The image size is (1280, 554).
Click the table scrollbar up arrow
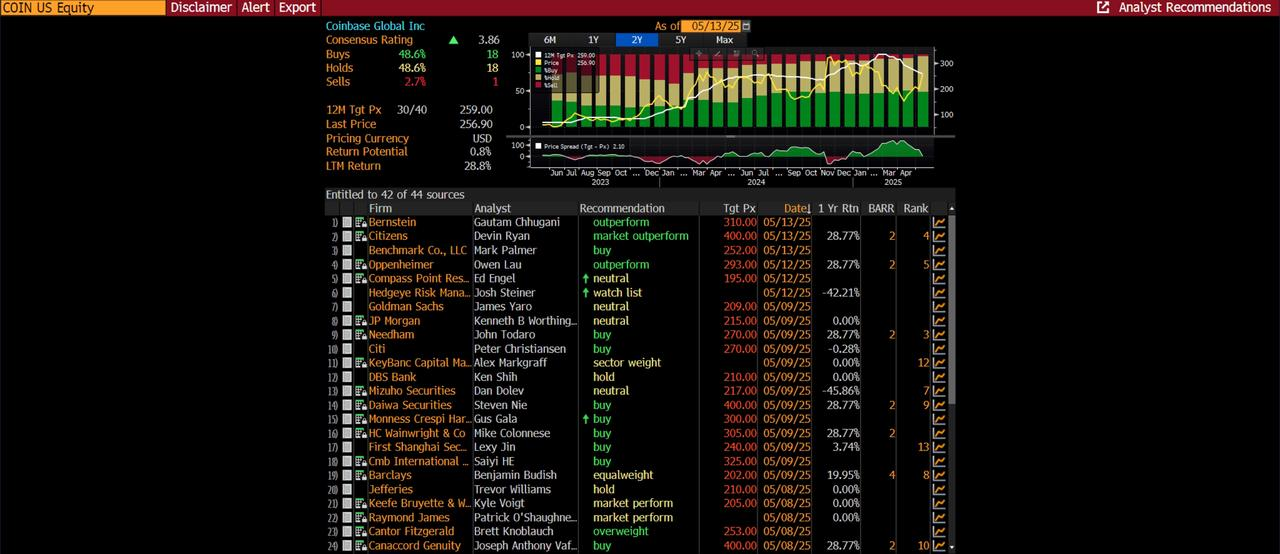pyautogui.click(x=951, y=208)
